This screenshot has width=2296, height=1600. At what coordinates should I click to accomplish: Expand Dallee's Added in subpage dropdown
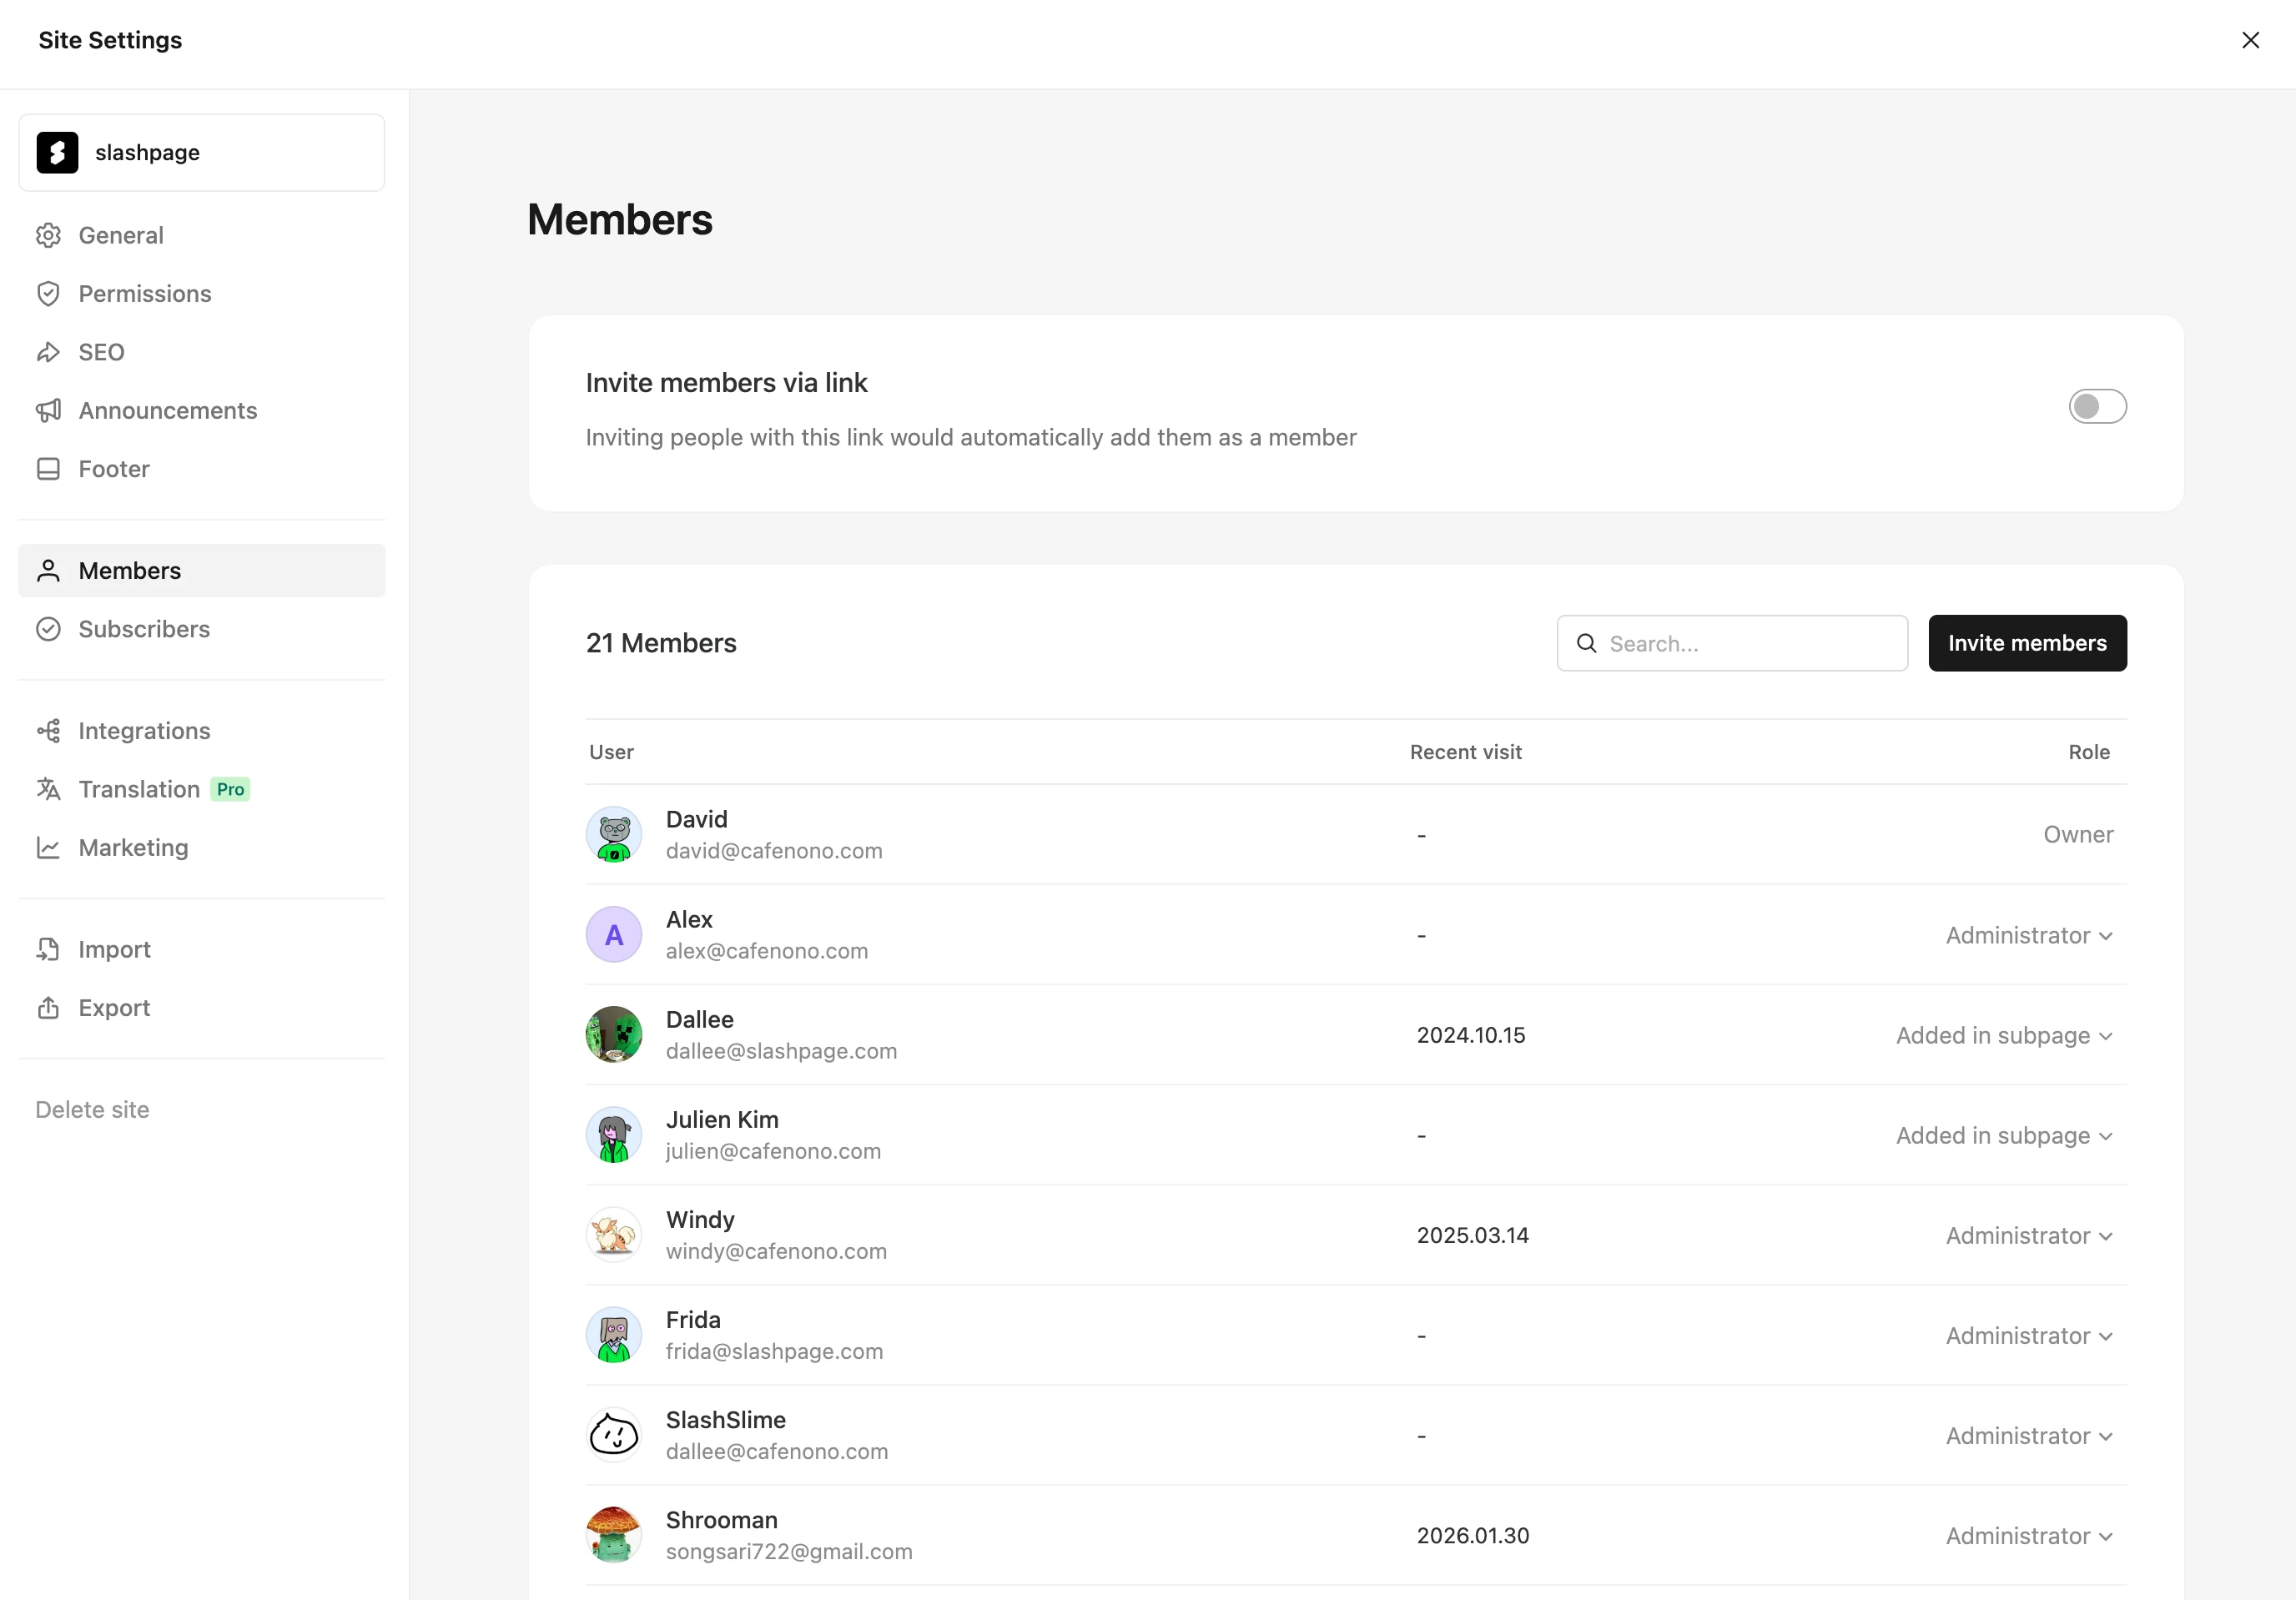coord(2003,1036)
